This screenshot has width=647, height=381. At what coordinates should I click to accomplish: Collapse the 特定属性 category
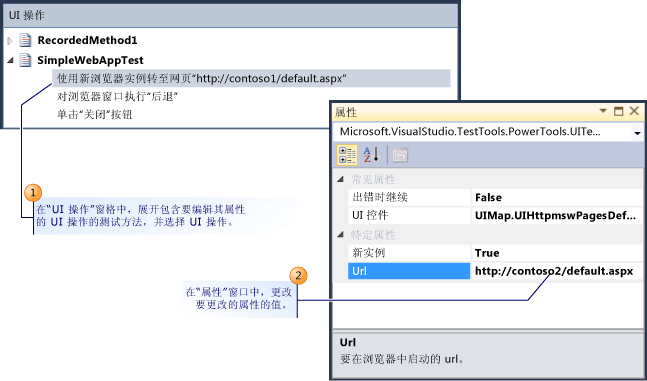pos(340,235)
